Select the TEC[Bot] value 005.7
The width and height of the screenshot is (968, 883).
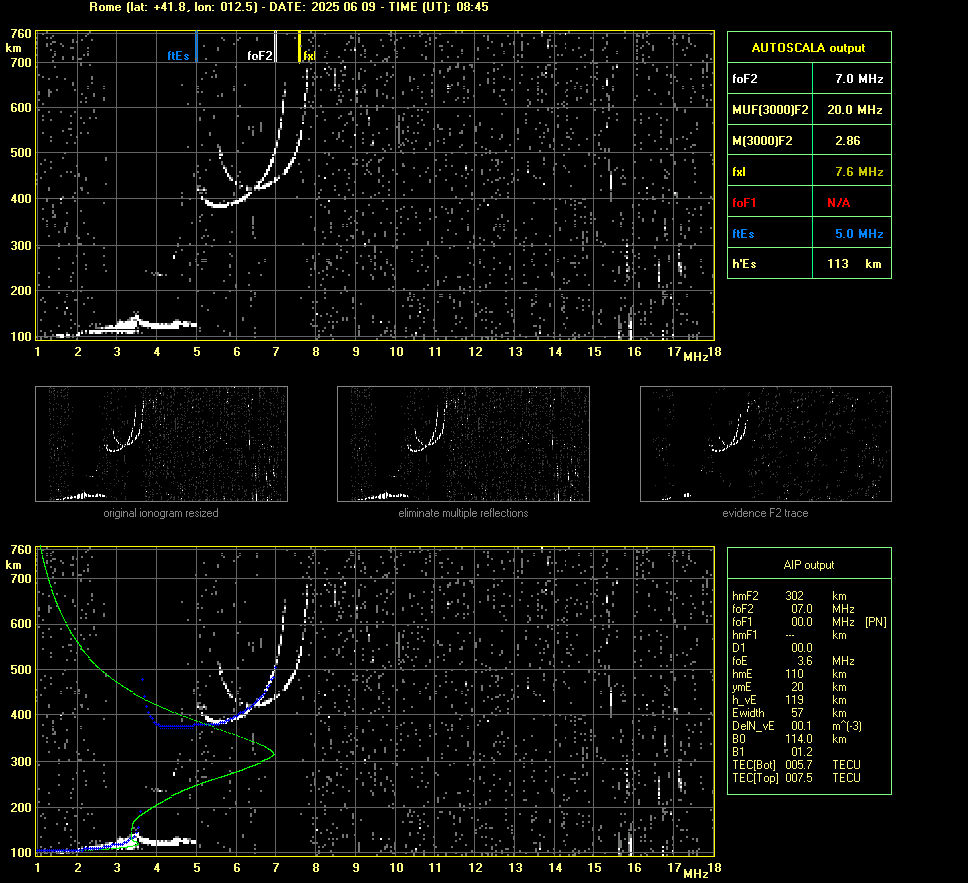798,764
